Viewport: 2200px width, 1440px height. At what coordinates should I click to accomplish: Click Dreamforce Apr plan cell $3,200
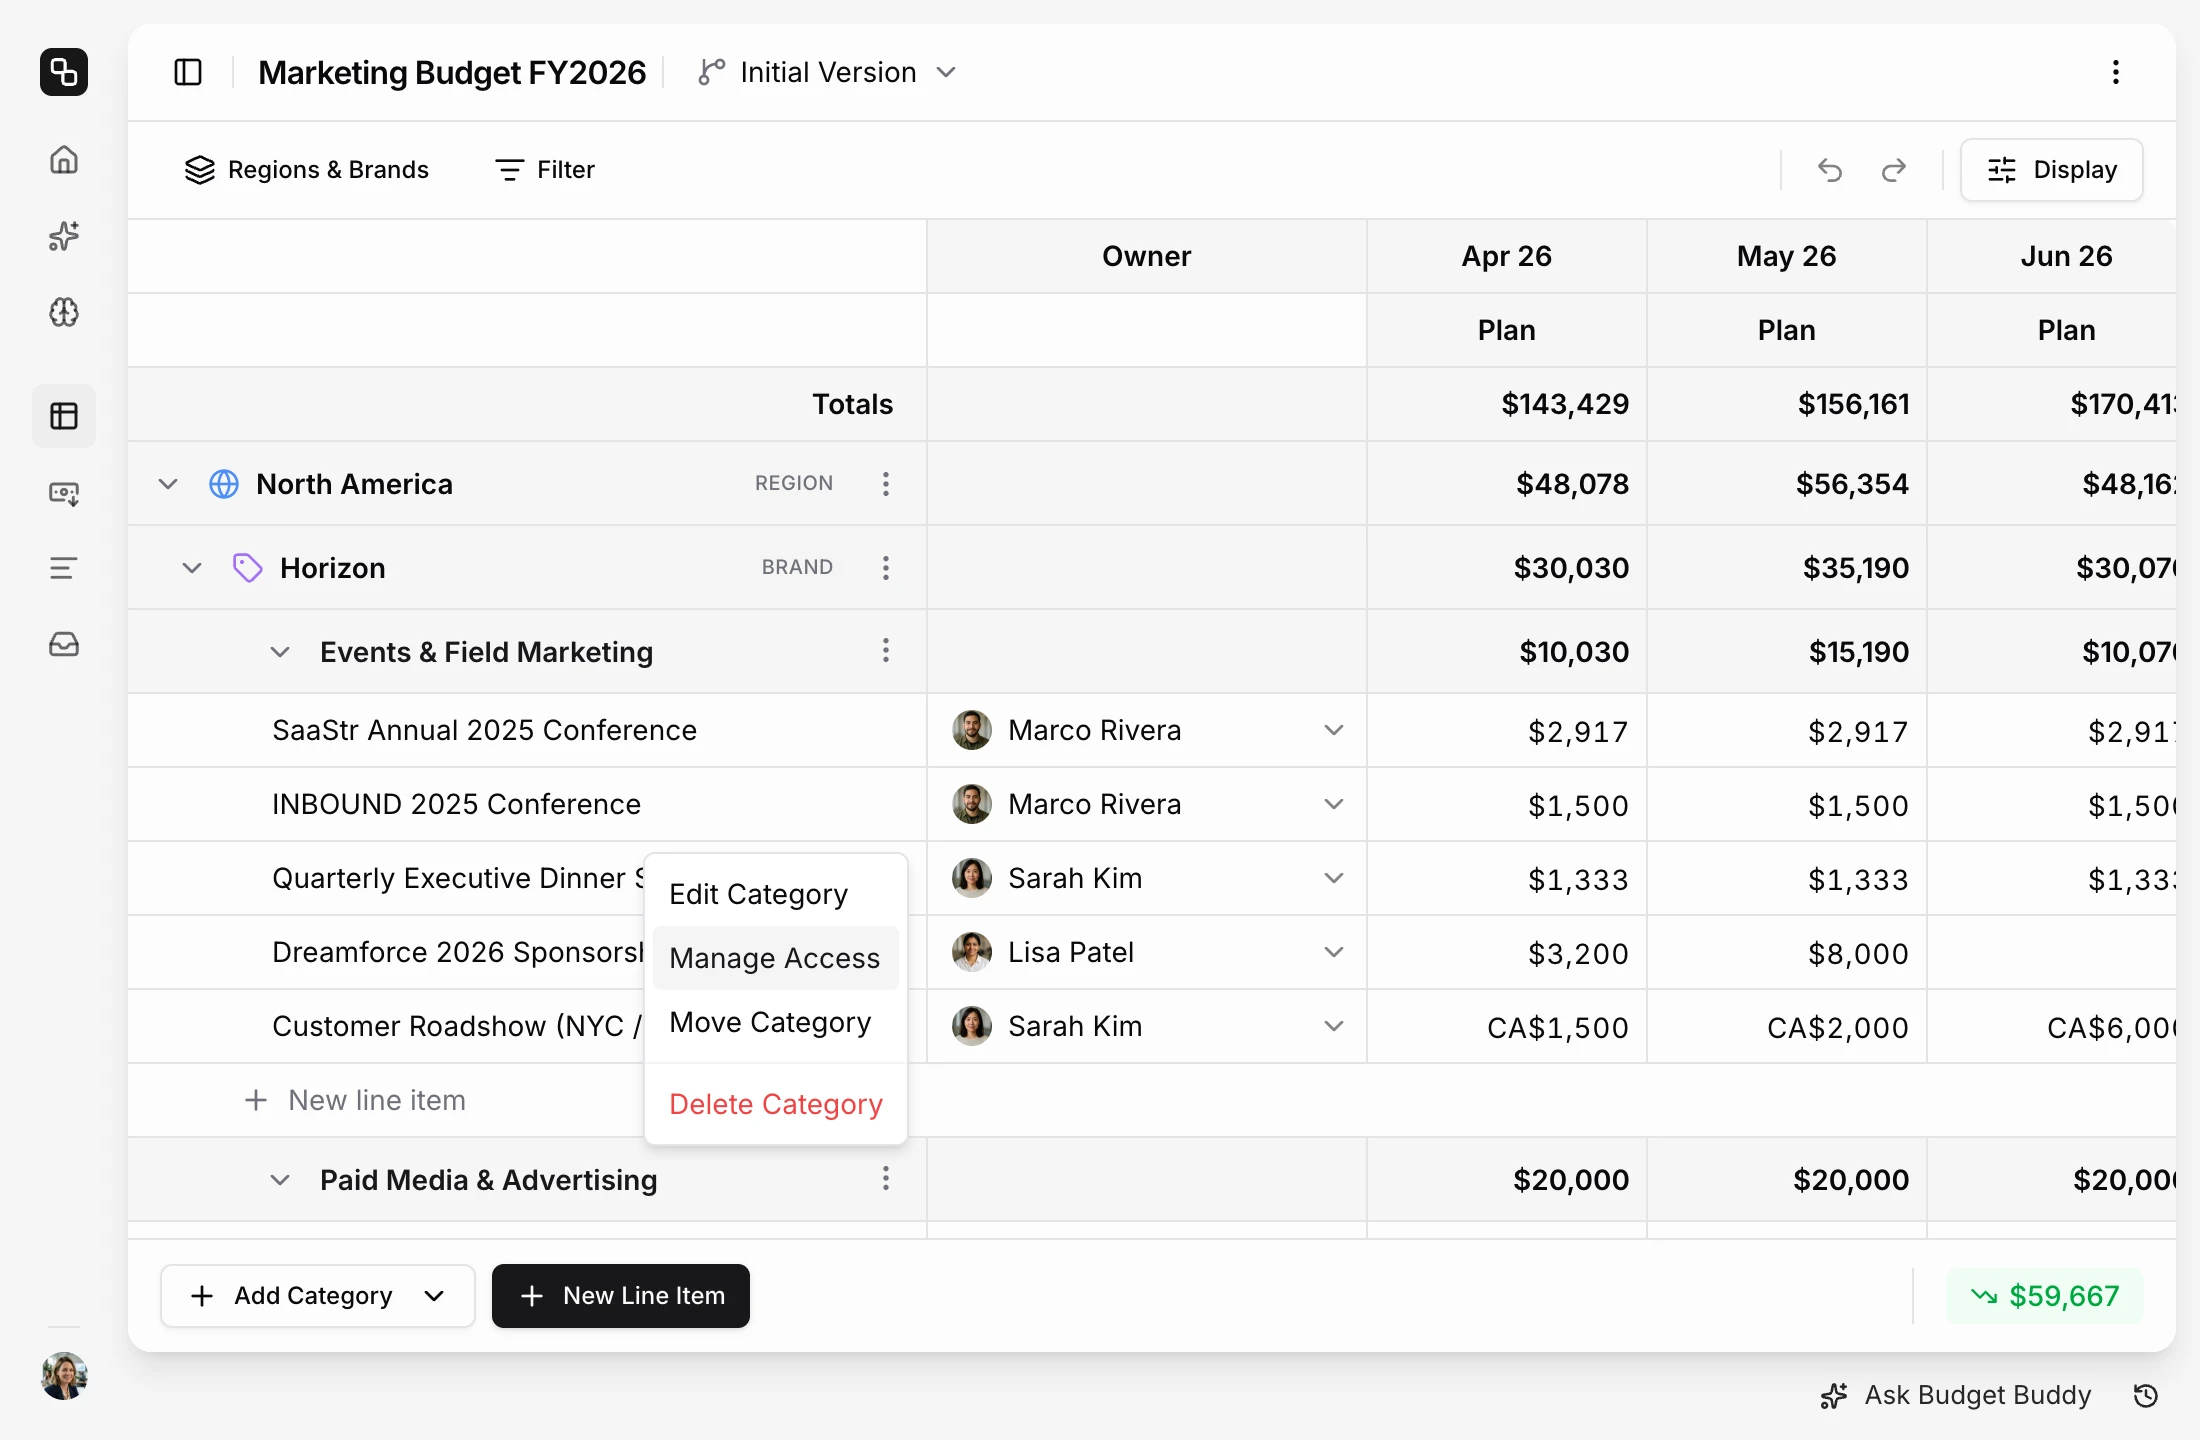tap(1507, 953)
